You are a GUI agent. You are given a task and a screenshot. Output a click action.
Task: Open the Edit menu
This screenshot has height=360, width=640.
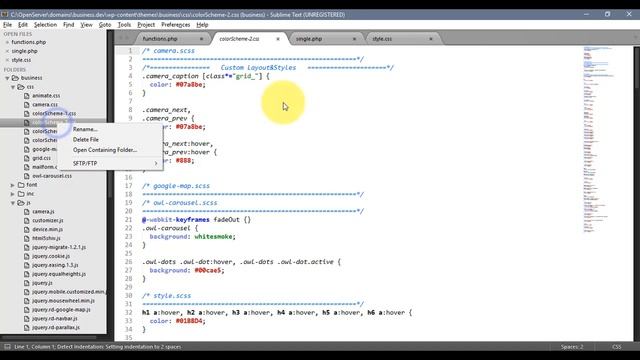(23, 25)
